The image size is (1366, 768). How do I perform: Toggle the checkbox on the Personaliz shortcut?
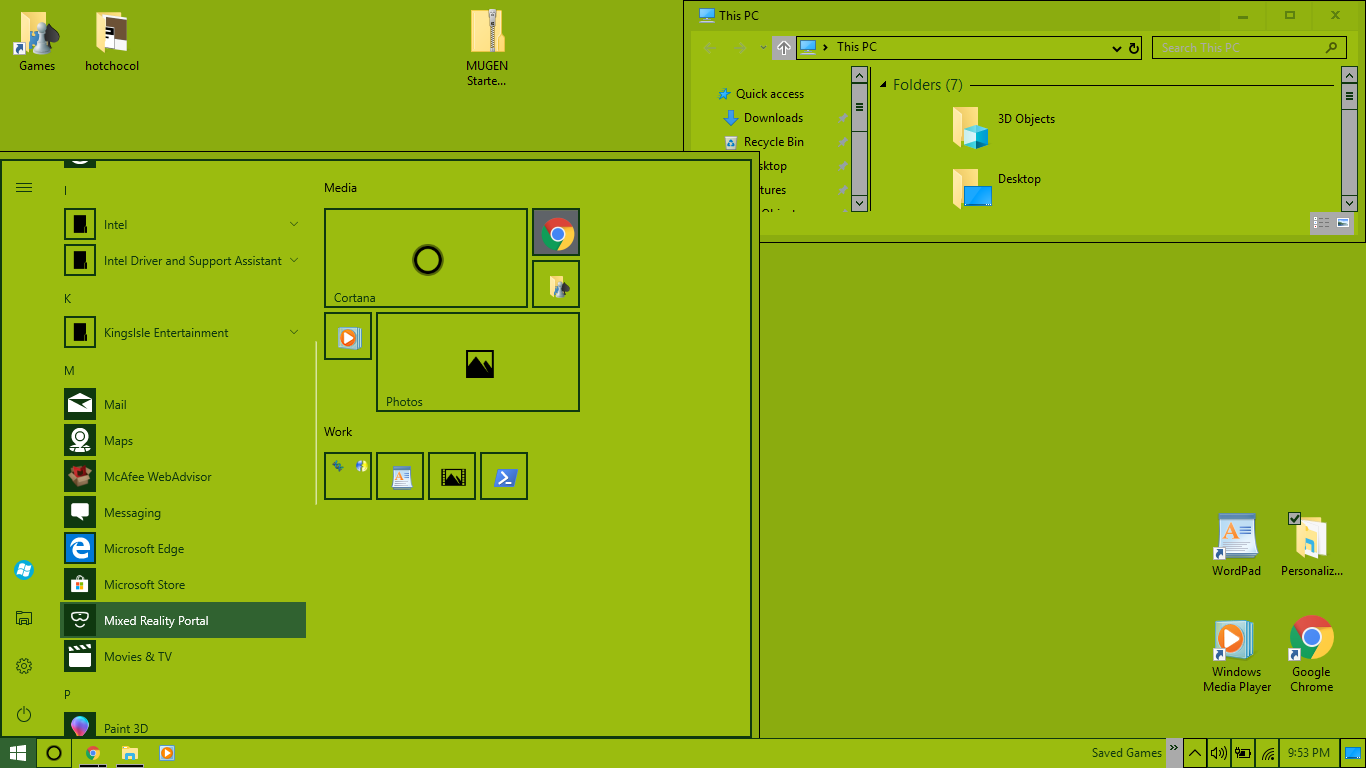click(x=1296, y=517)
